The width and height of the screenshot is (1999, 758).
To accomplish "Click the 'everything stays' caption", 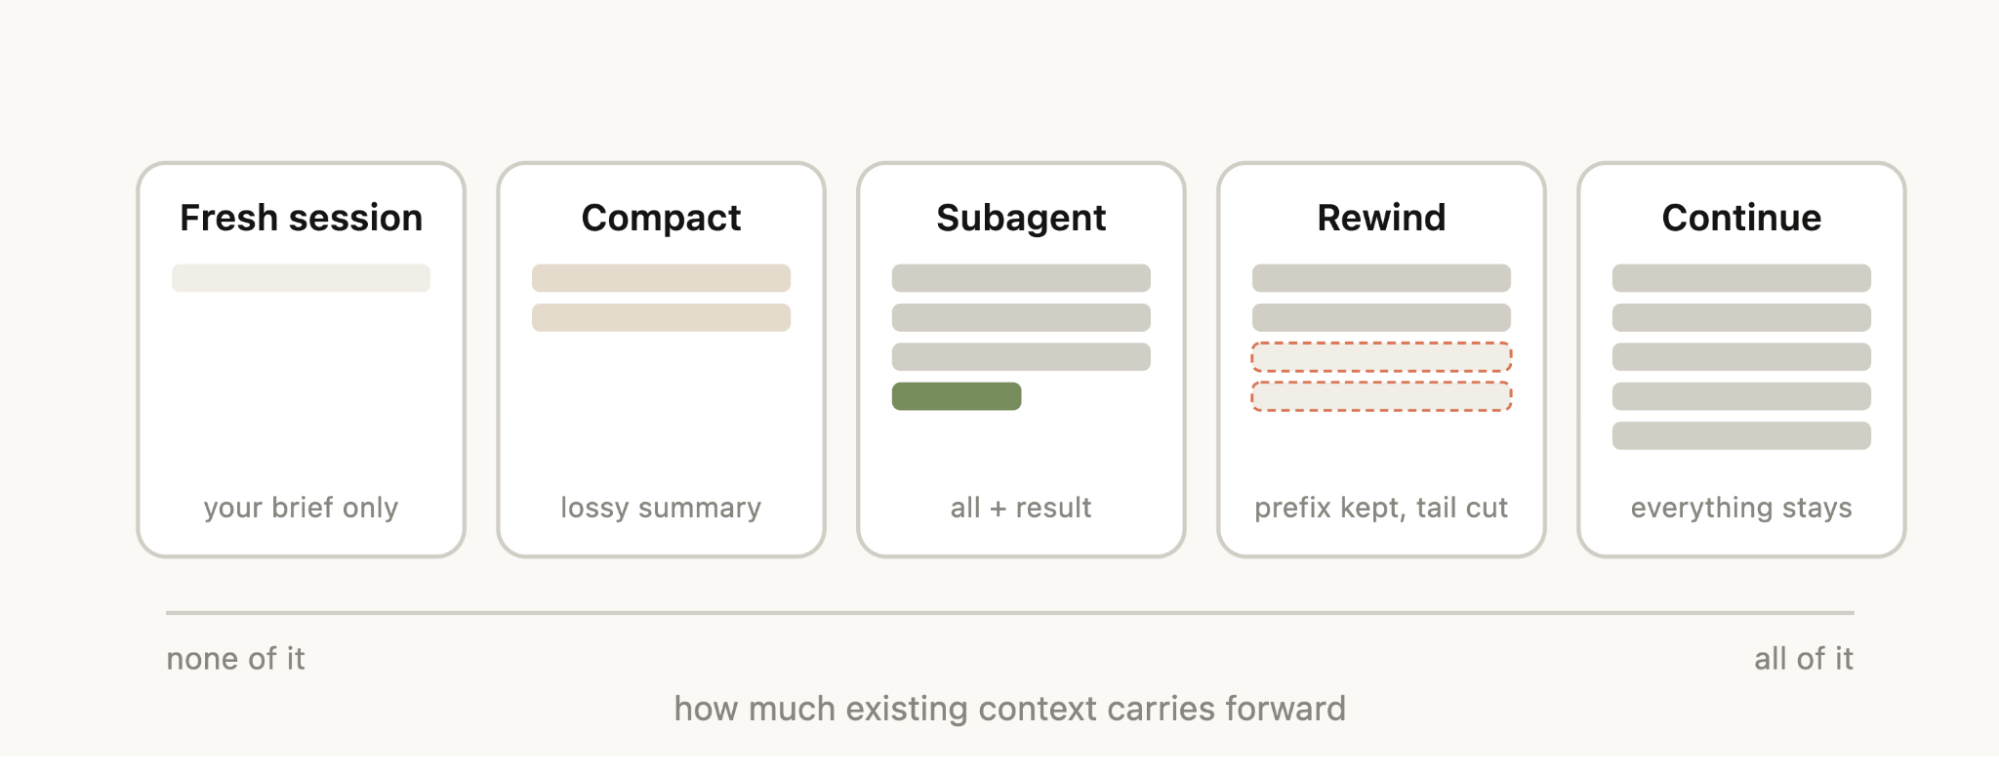I will (1741, 508).
